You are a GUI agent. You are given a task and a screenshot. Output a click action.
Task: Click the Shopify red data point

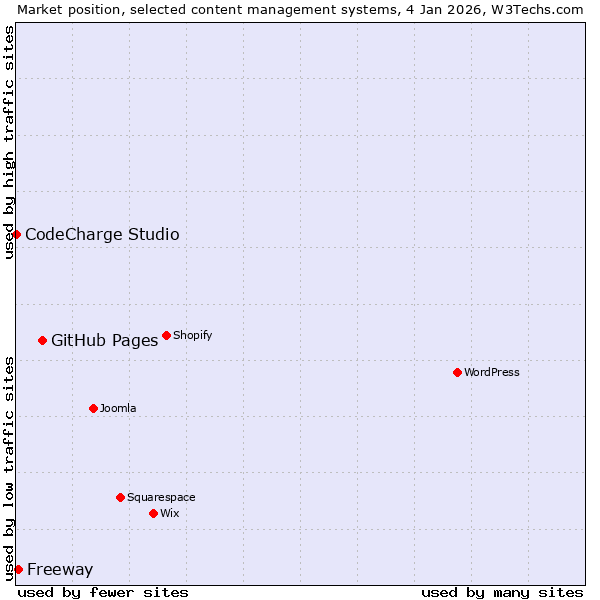pos(166,336)
